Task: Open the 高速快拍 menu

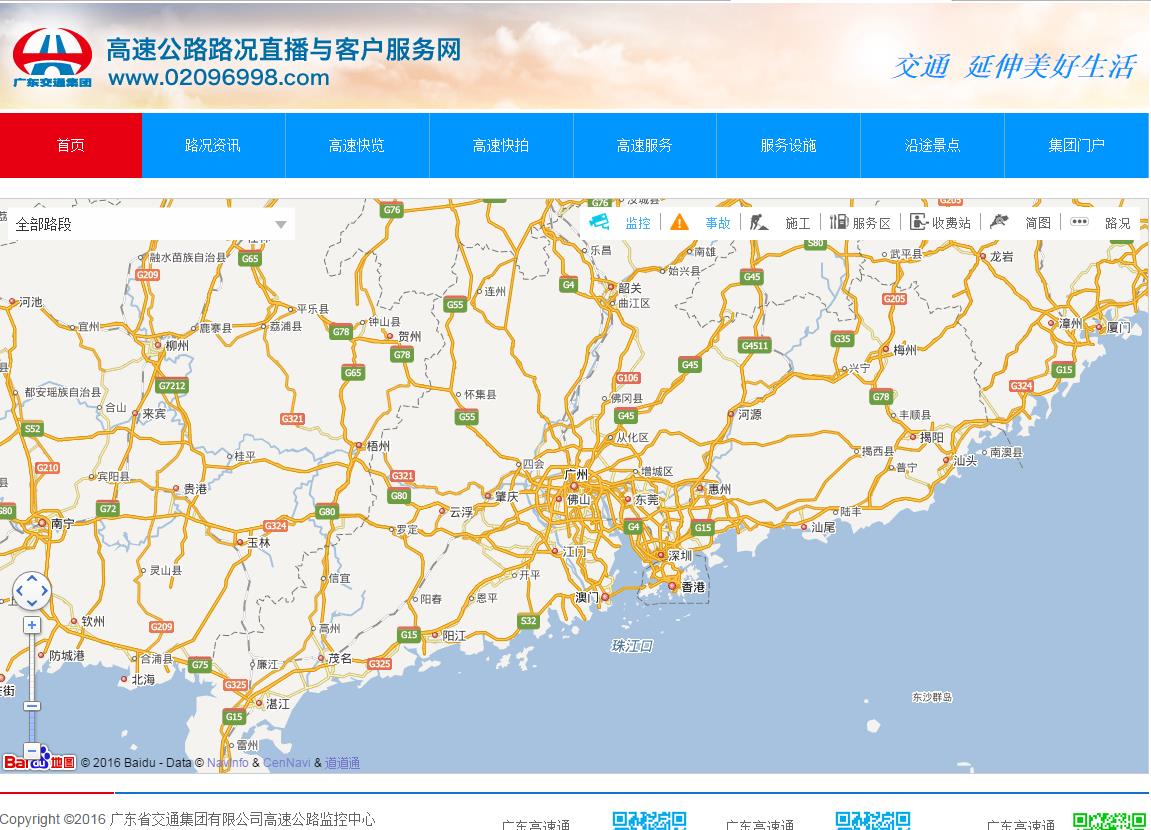Action: [x=501, y=145]
